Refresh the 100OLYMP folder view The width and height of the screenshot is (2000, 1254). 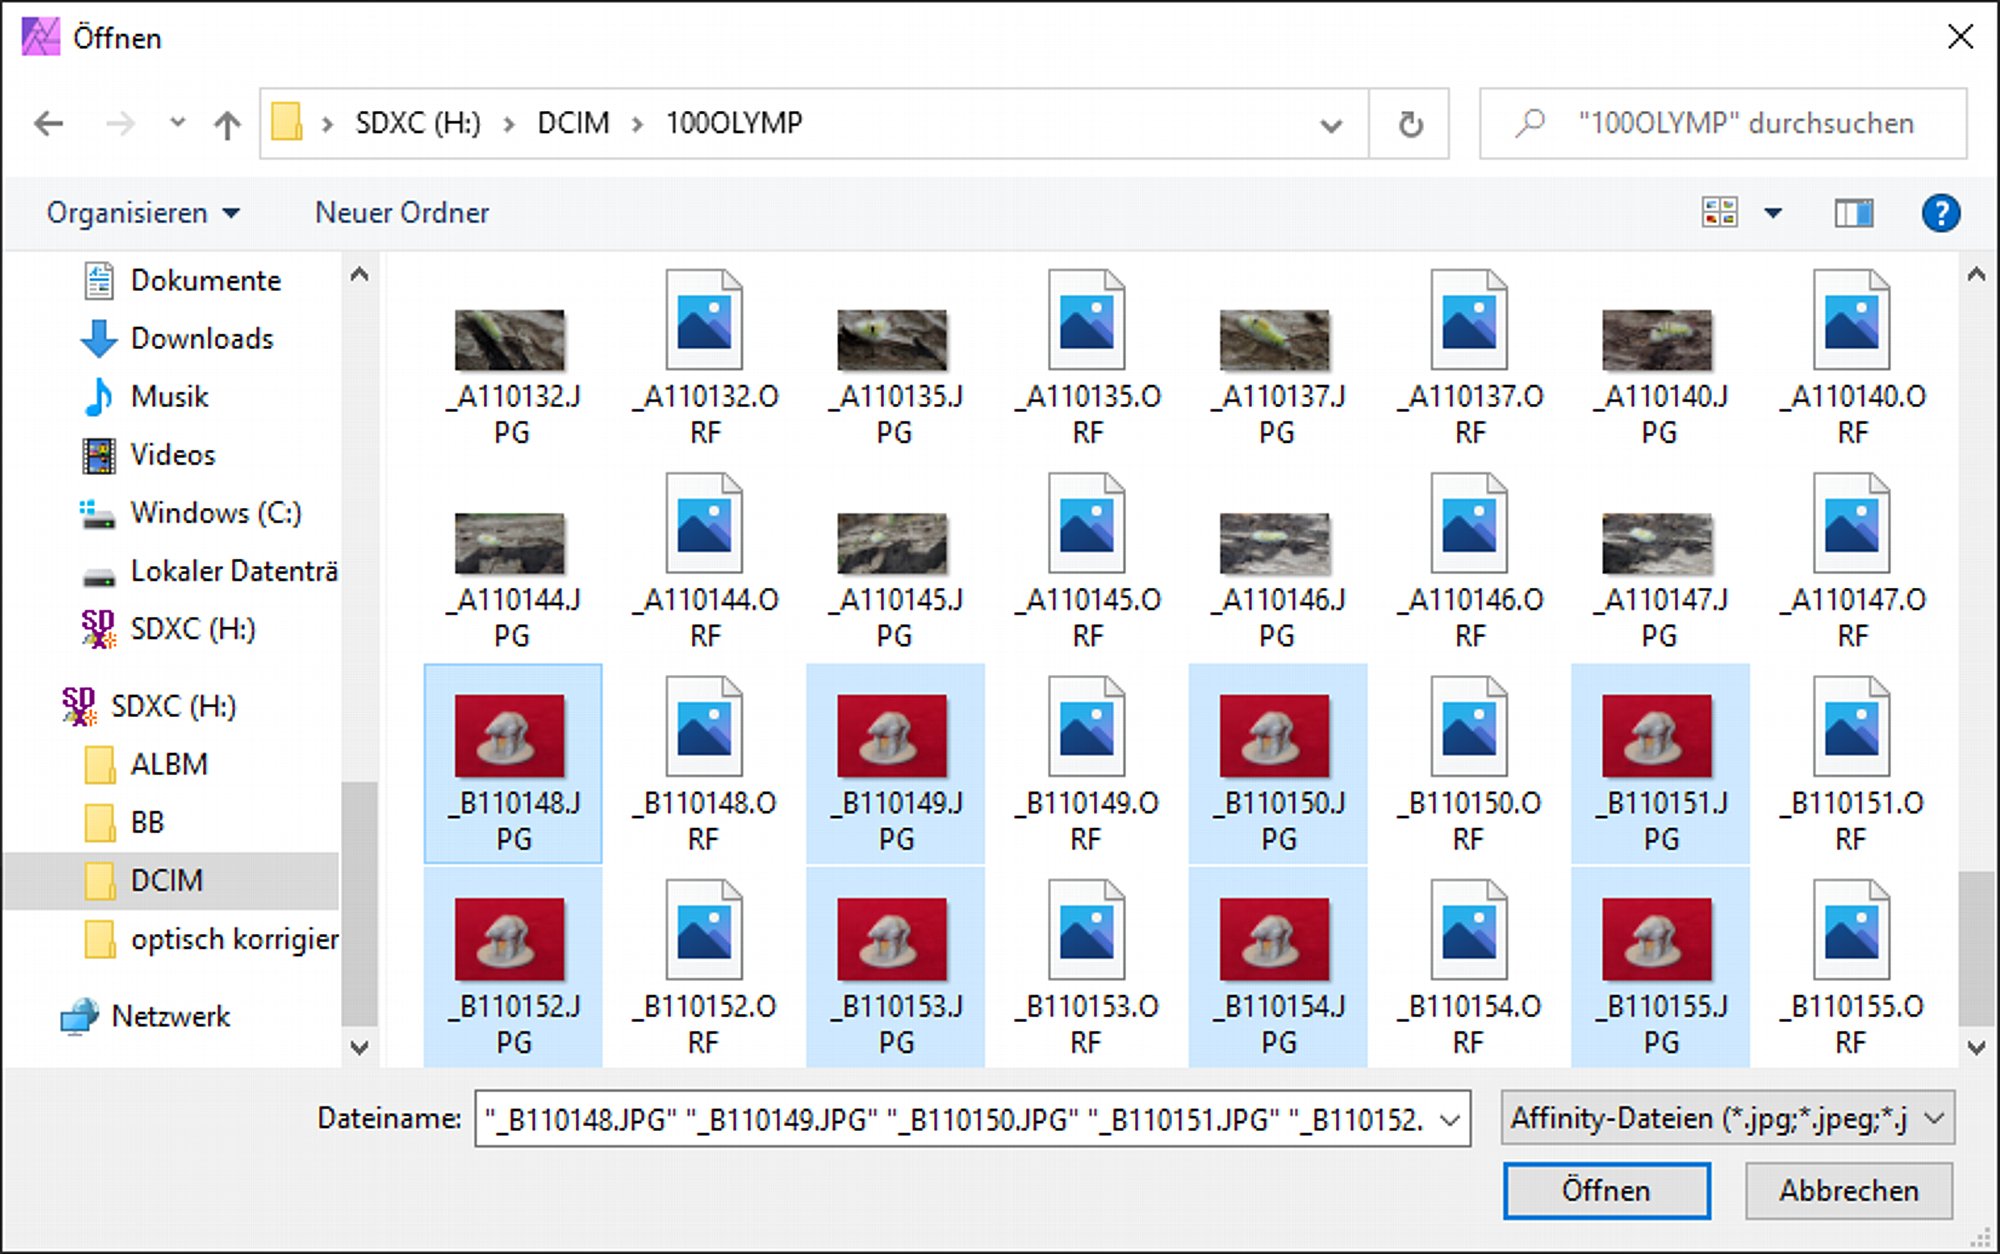1409,124
